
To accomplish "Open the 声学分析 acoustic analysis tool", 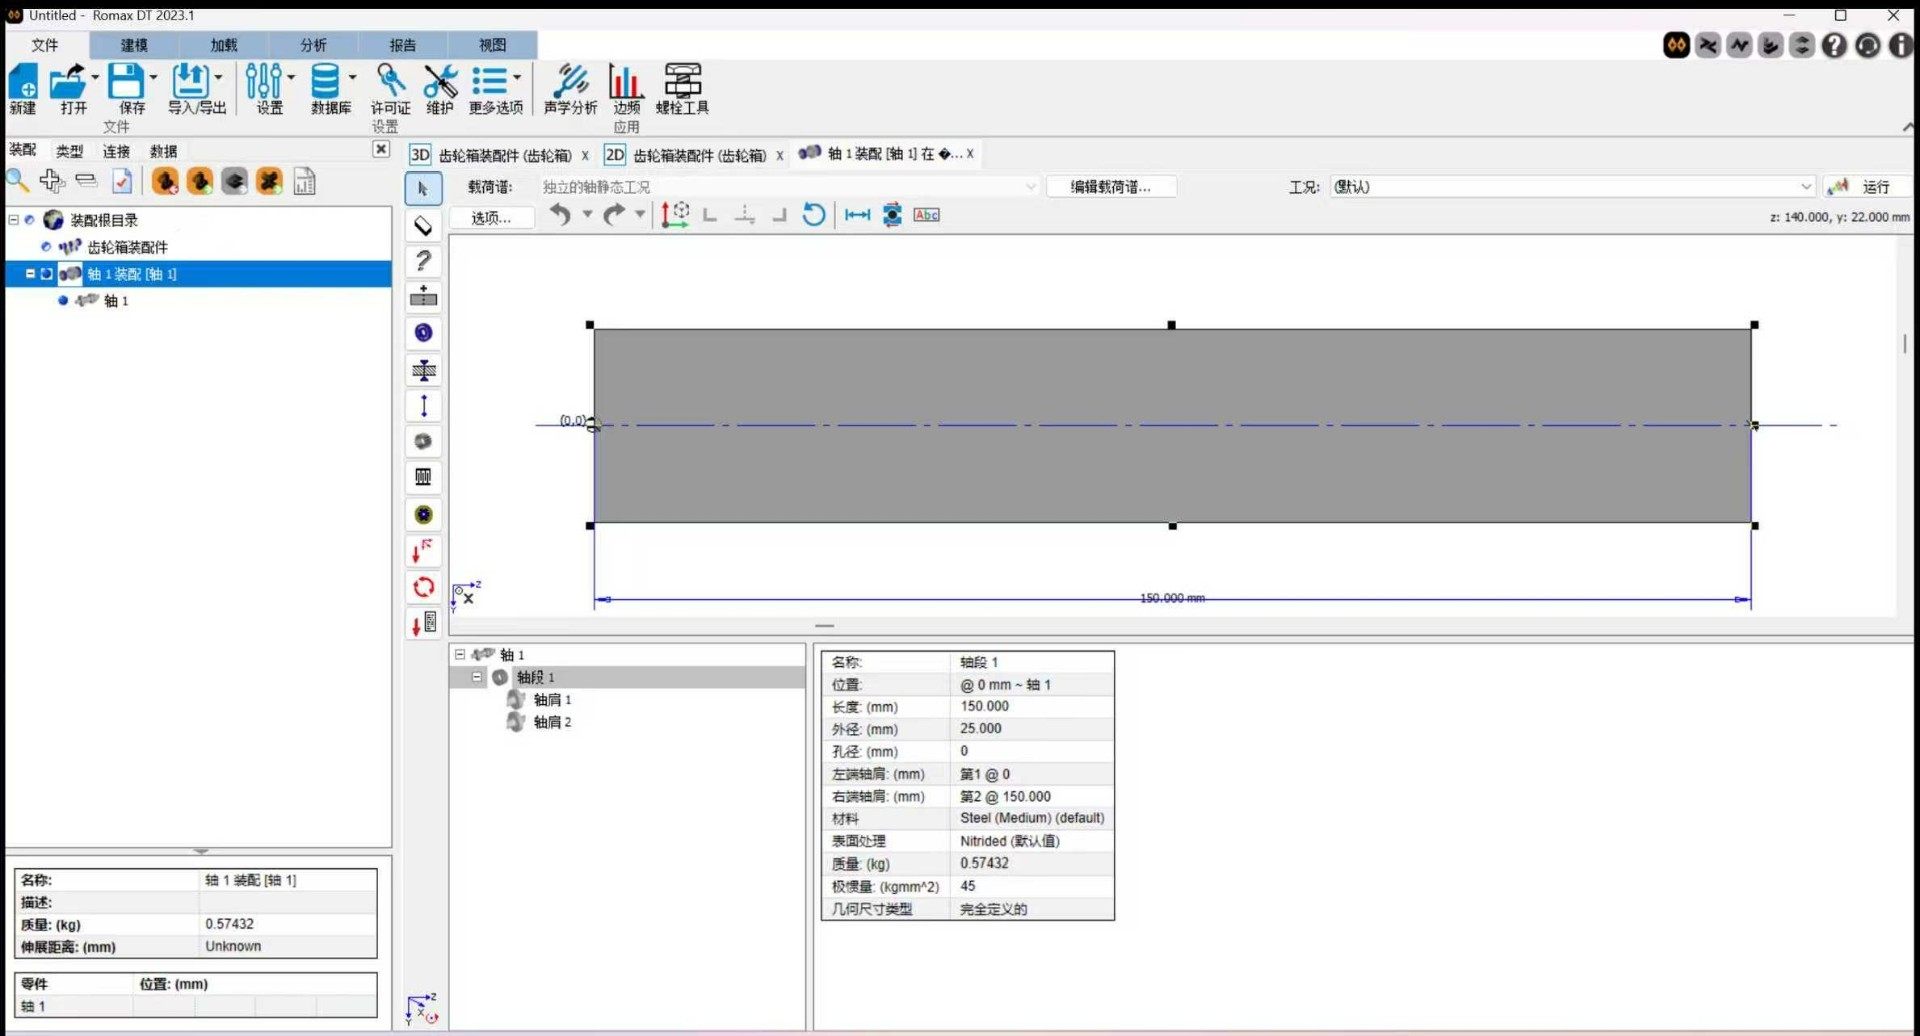I will pos(570,87).
